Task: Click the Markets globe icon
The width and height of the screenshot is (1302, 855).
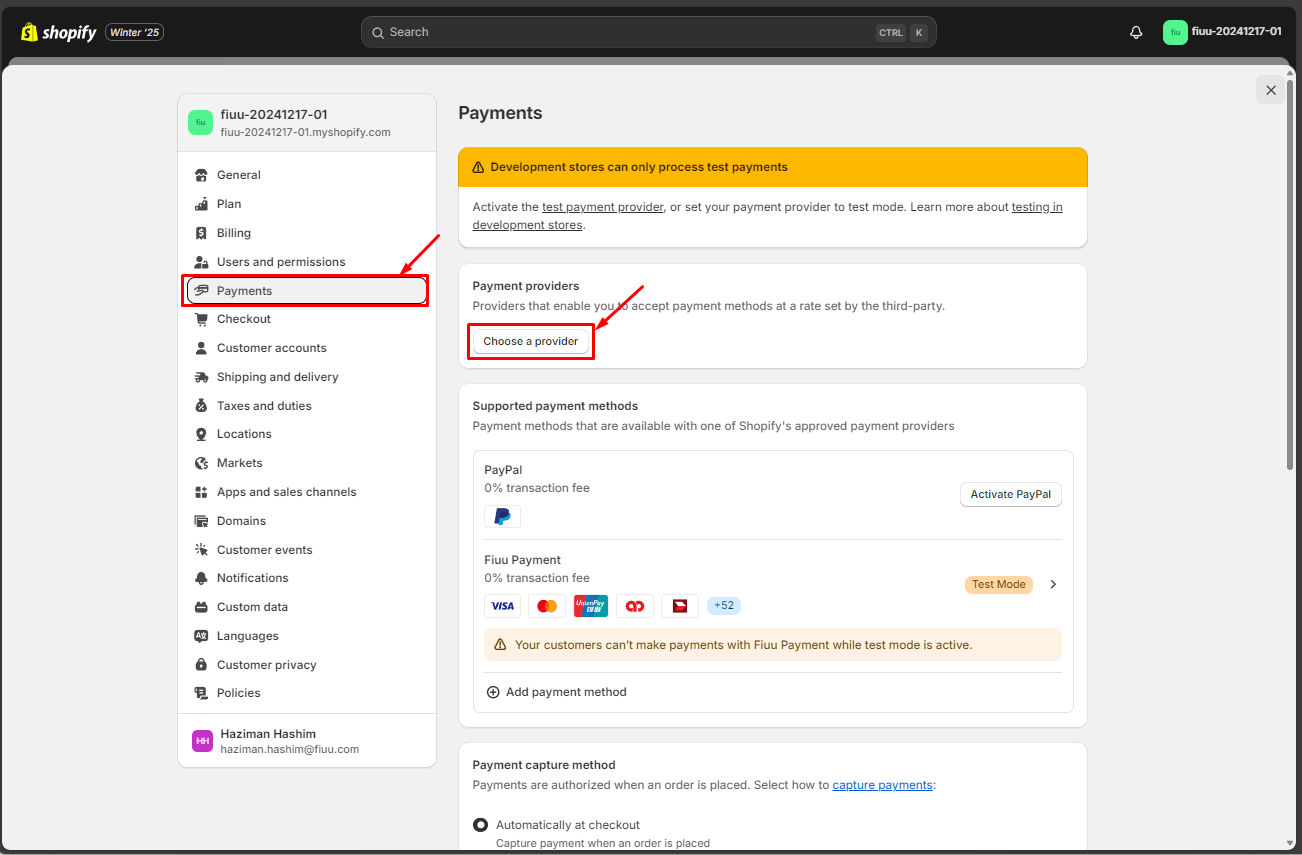Action: [x=200, y=463]
